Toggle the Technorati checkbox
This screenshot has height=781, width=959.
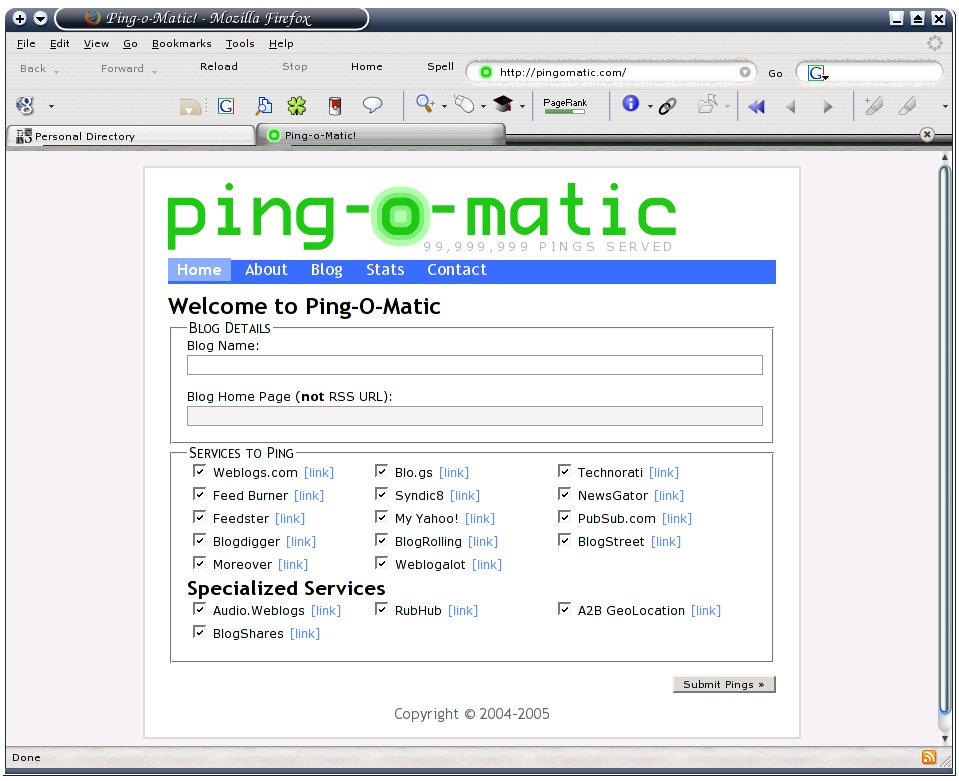pyautogui.click(x=564, y=470)
